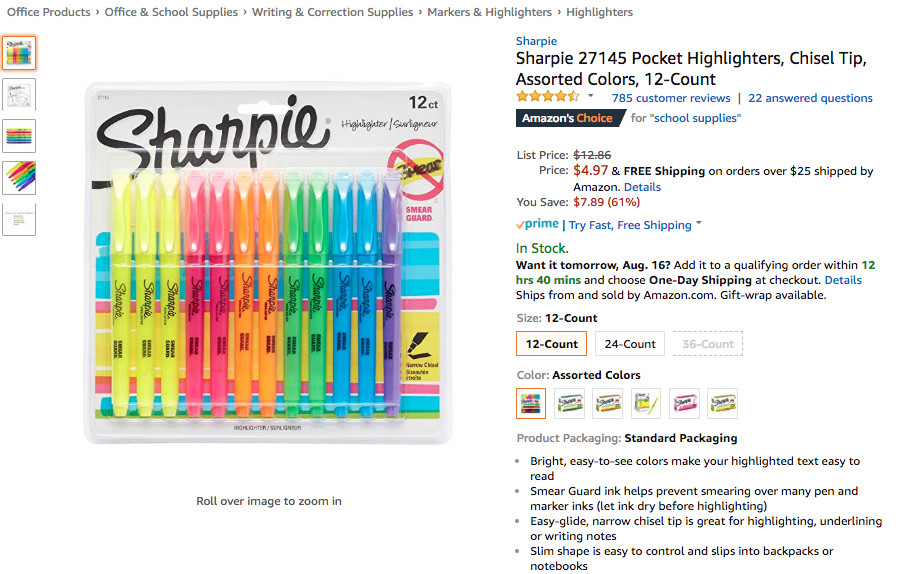
Task: View the stacked highlighters thumbnail
Action: pyautogui.click(x=19, y=136)
